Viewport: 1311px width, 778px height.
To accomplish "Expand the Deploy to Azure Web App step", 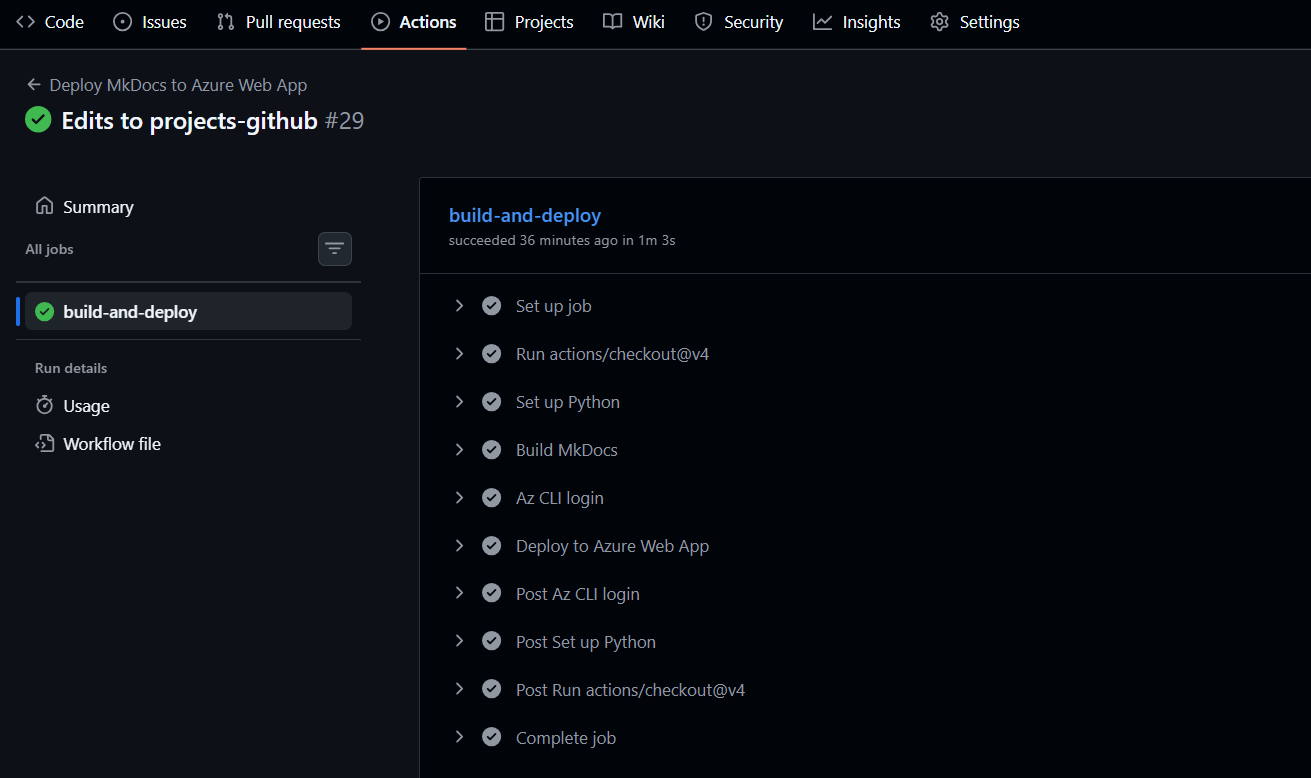I will click(x=459, y=546).
